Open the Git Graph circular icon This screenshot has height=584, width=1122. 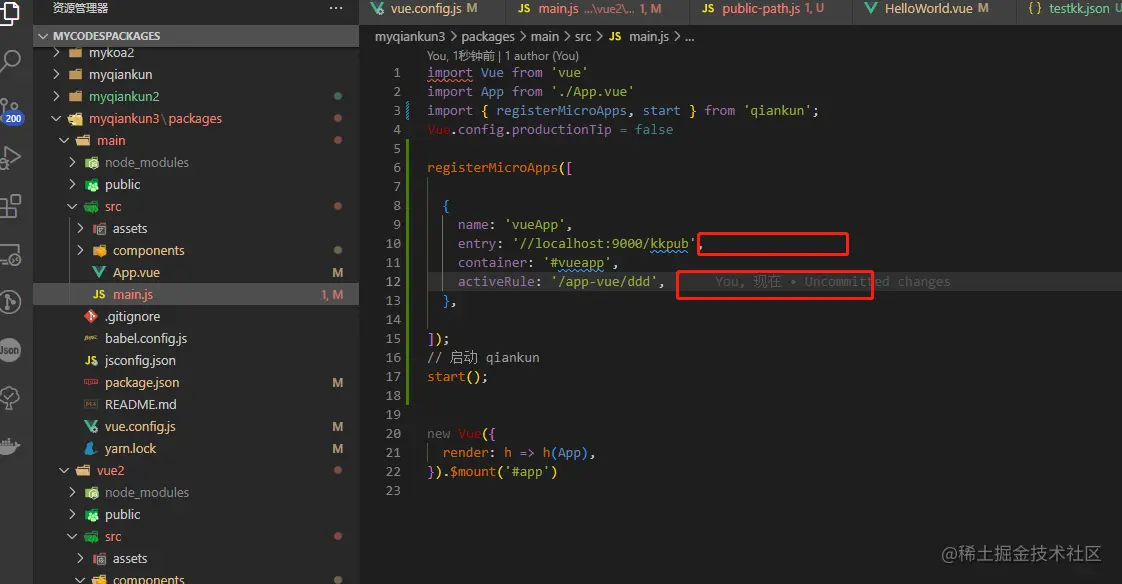click(x=10, y=302)
